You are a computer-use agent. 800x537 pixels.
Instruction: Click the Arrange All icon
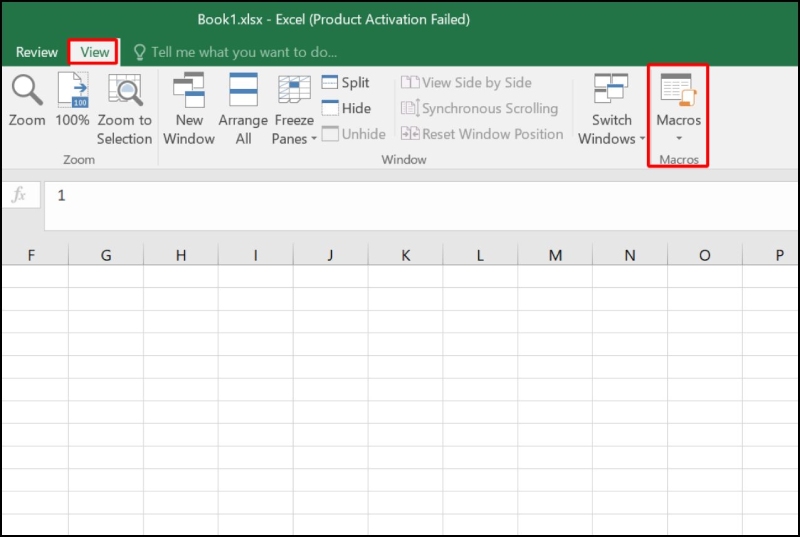[243, 91]
